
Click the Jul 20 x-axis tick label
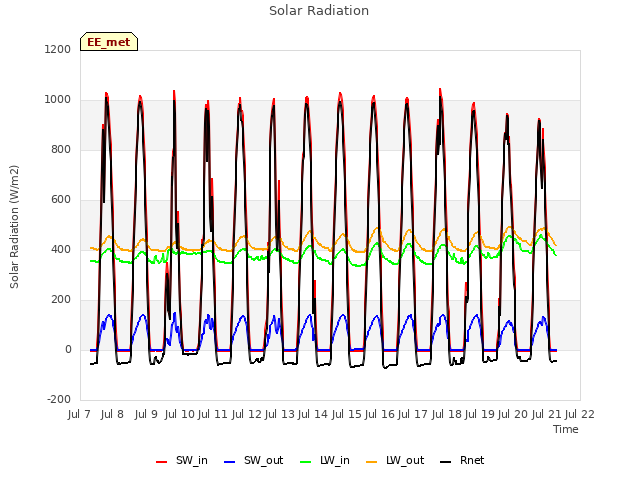pyautogui.click(x=513, y=415)
